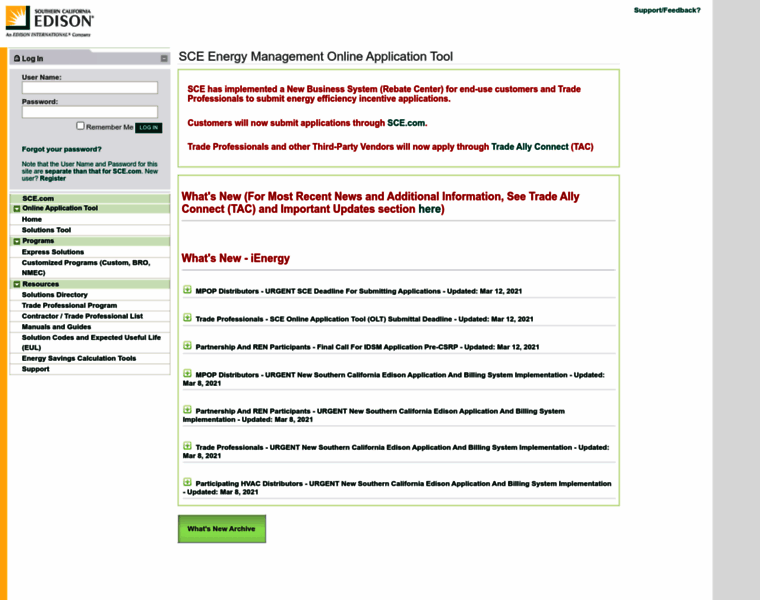
Task: Click the Register link for new users
Action: click(53, 178)
